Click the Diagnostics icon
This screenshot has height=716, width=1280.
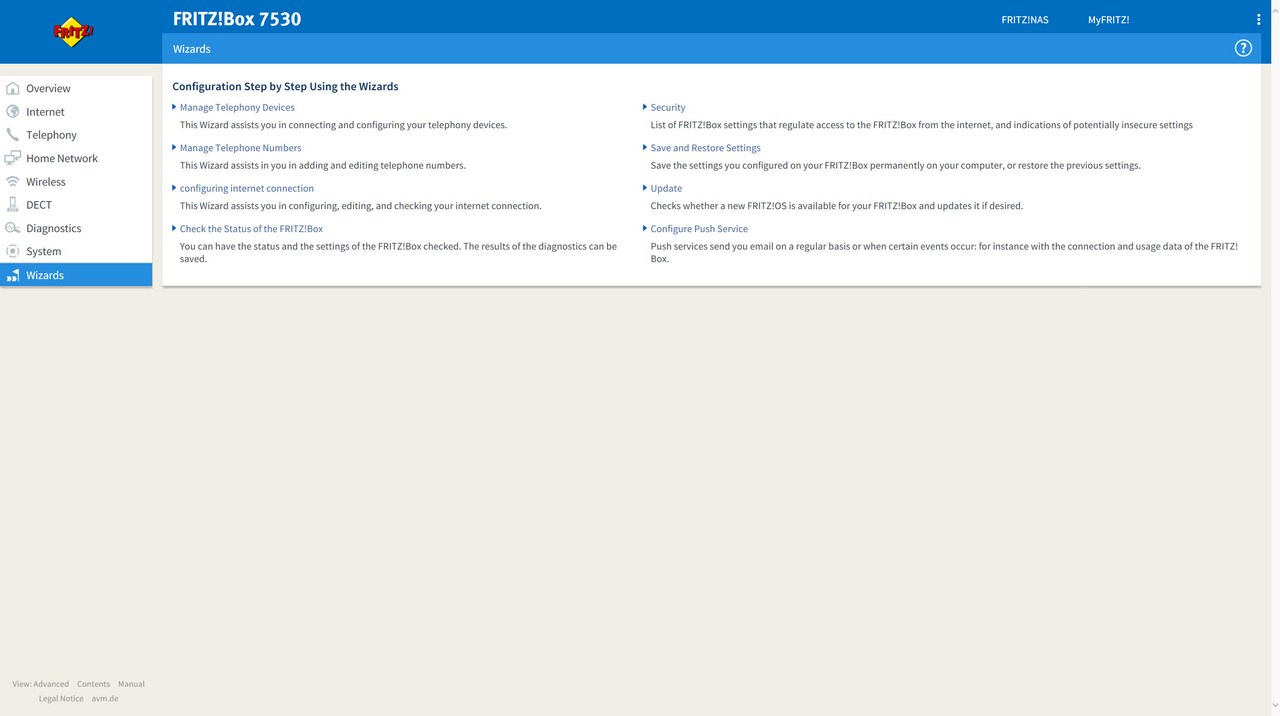(x=13, y=228)
